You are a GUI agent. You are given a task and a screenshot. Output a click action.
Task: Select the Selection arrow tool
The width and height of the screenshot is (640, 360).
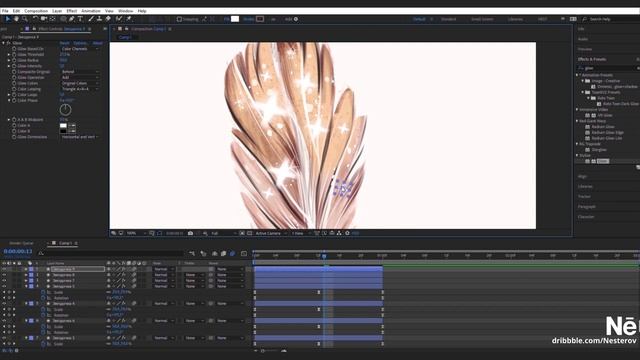point(8,19)
